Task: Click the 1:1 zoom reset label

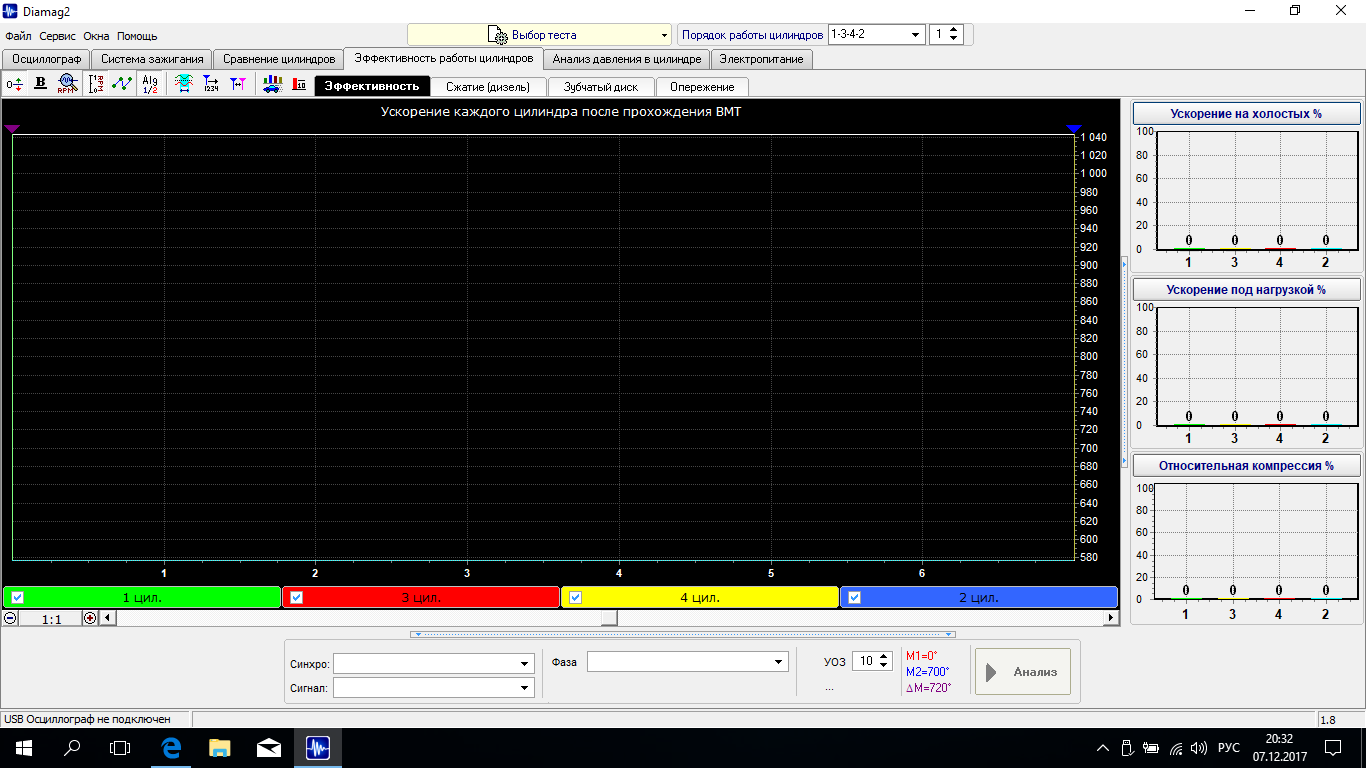Action: (x=51, y=619)
